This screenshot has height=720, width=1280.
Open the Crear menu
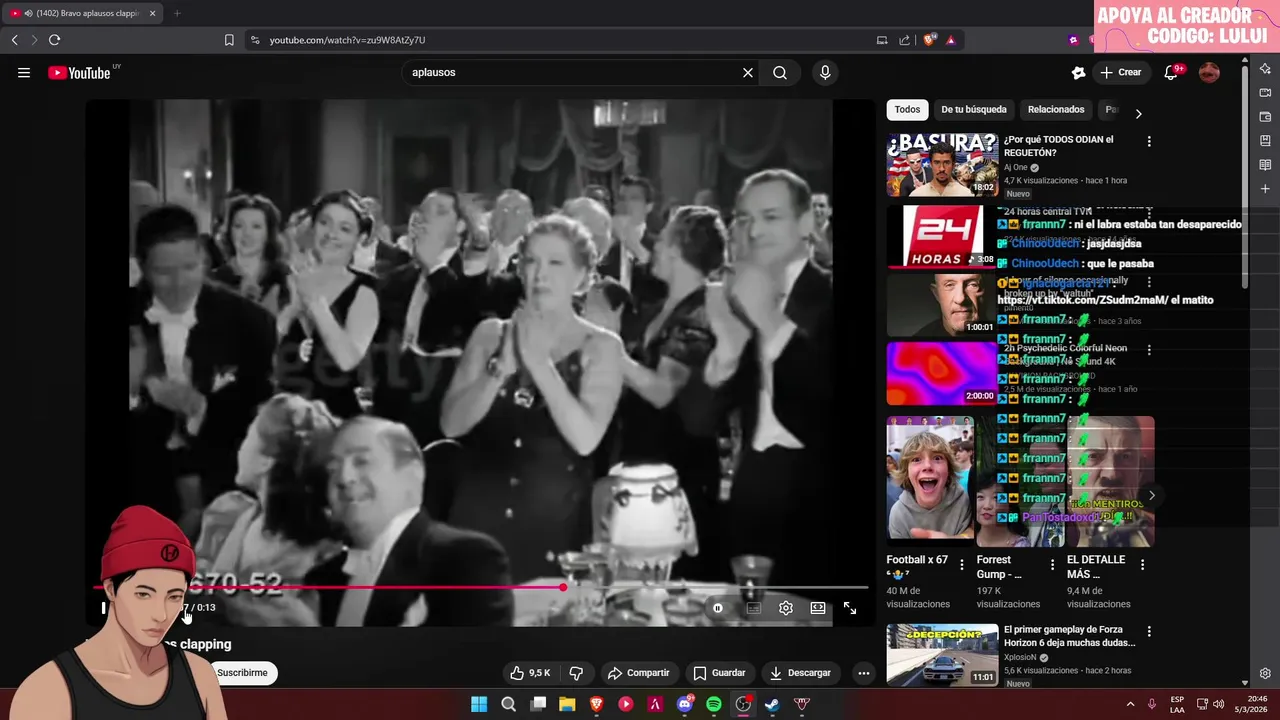(x=1121, y=73)
